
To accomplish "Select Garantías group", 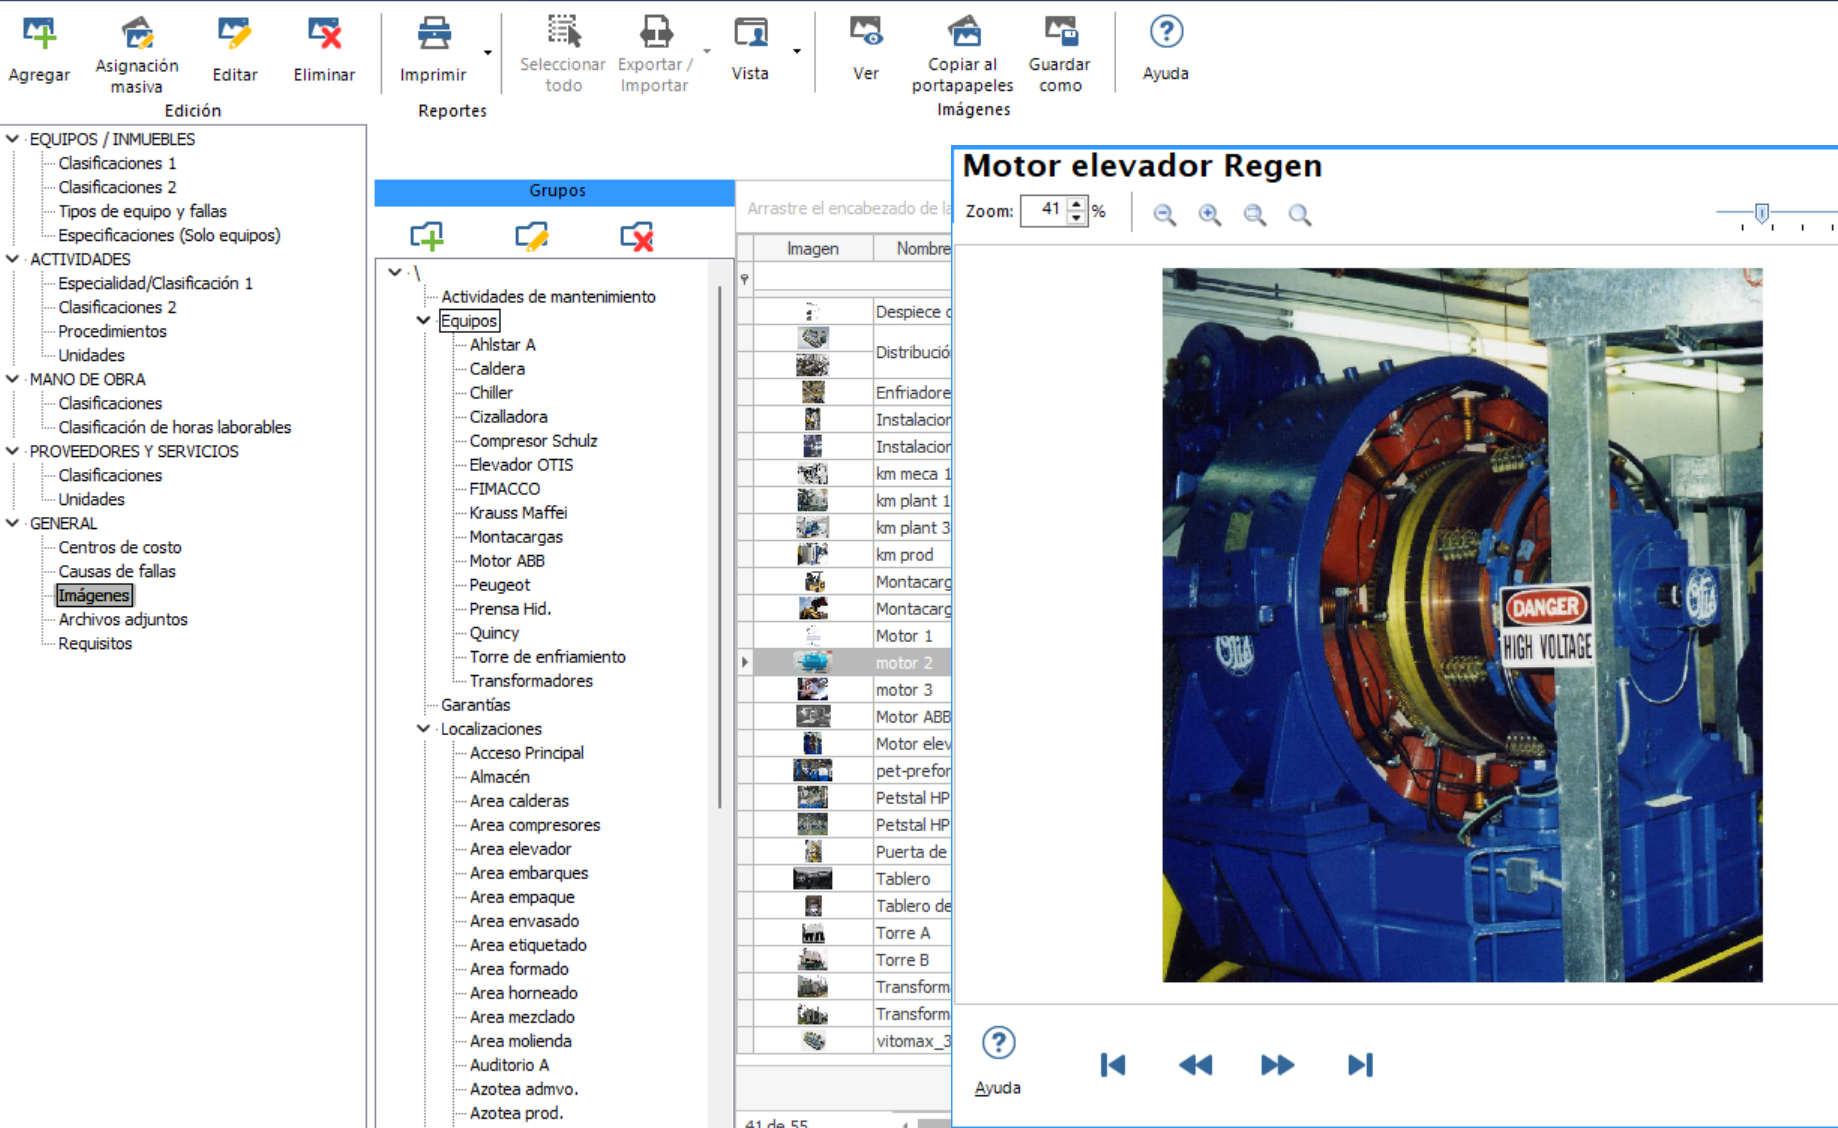I will click(x=475, y=705).
